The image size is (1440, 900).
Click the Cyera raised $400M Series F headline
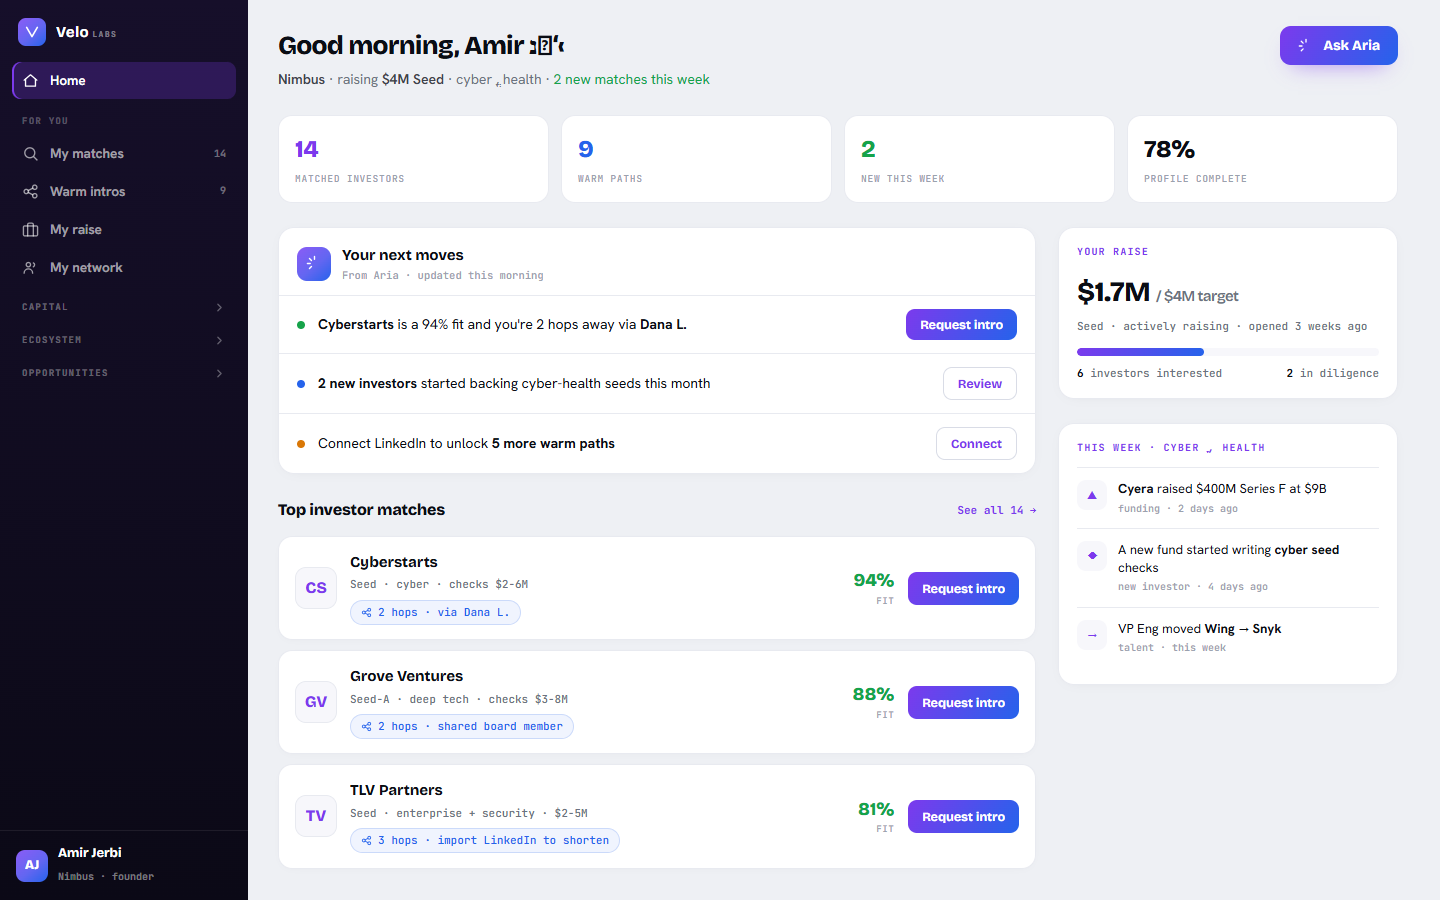click(x=1222, y=489)
